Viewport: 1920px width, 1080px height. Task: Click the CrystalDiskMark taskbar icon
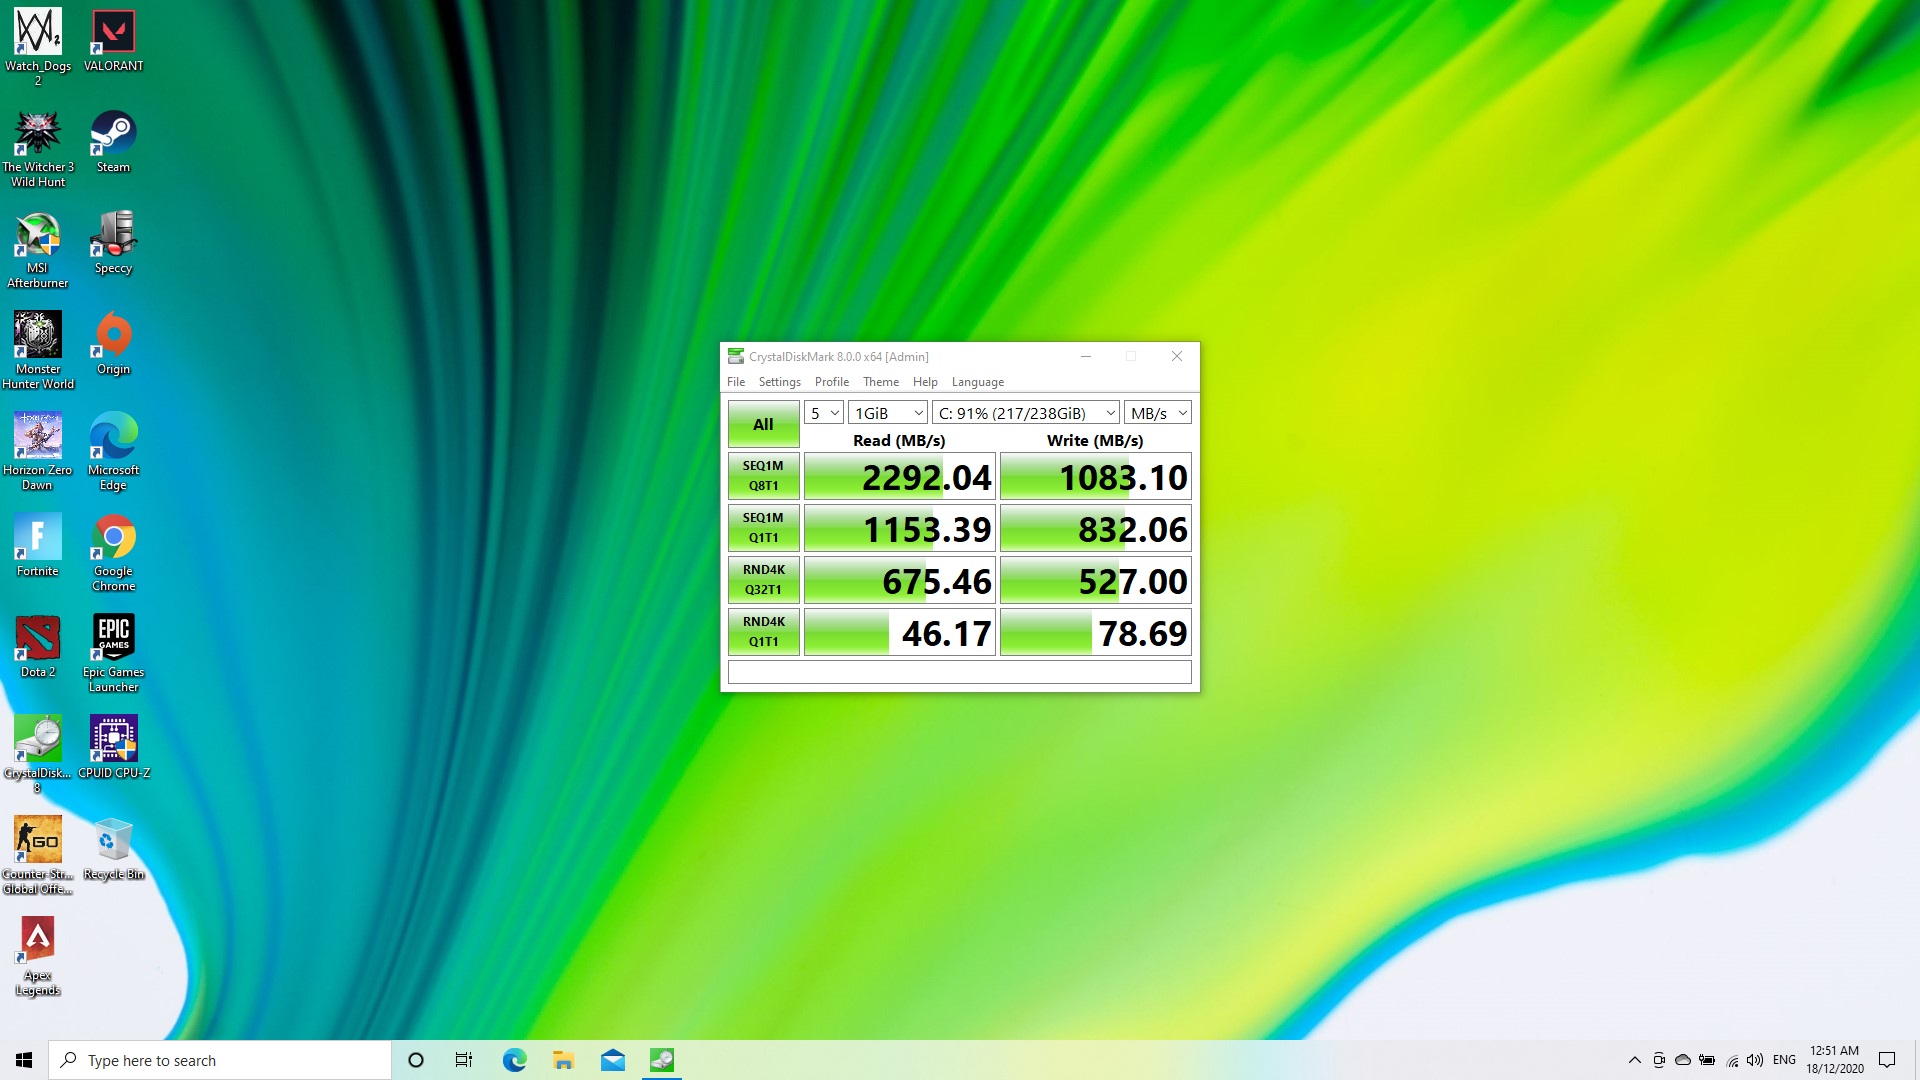(x=662, y=1060)
